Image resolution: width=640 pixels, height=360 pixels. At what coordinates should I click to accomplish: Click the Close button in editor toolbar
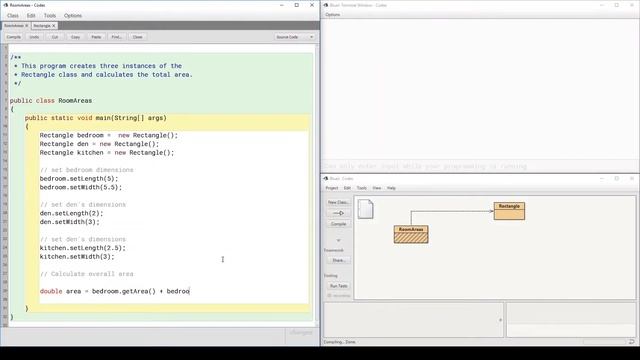click(x=138, y=37)
